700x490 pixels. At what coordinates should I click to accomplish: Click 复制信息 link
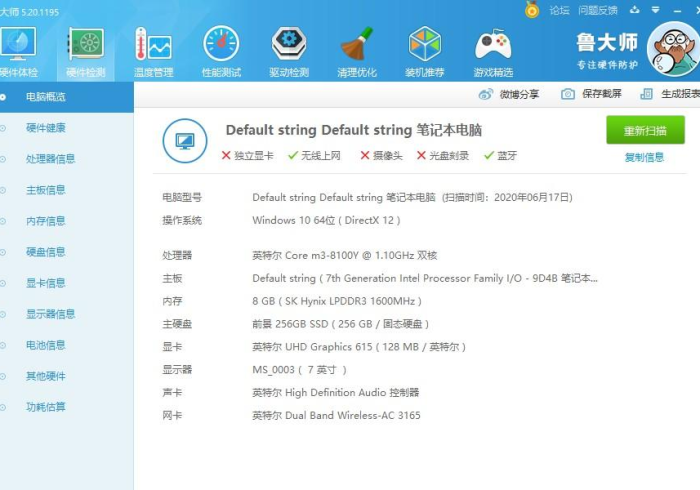point(644,157)
